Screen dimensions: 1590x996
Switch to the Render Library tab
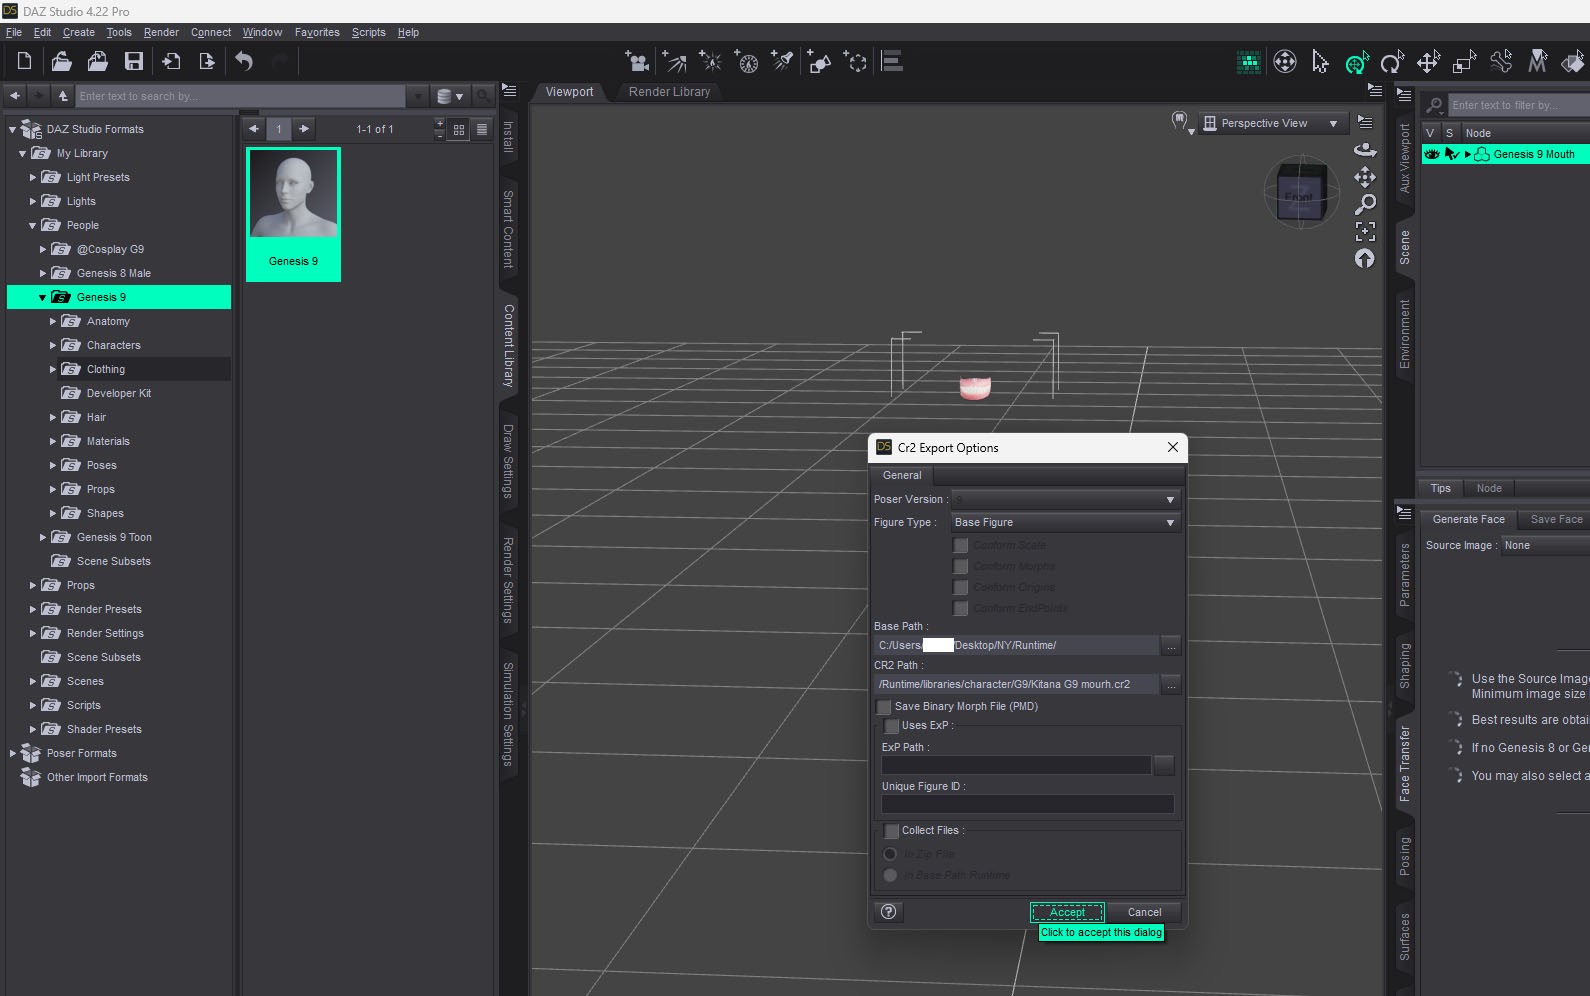(x=669, y=92)
